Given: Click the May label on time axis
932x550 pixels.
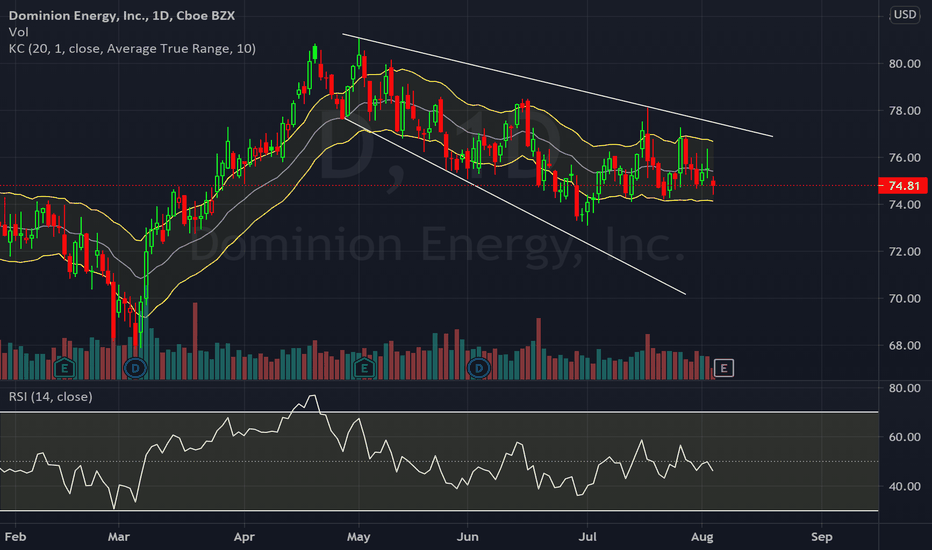Looking at the screenshot, I should pyautogui.click(x=358, y=537).
